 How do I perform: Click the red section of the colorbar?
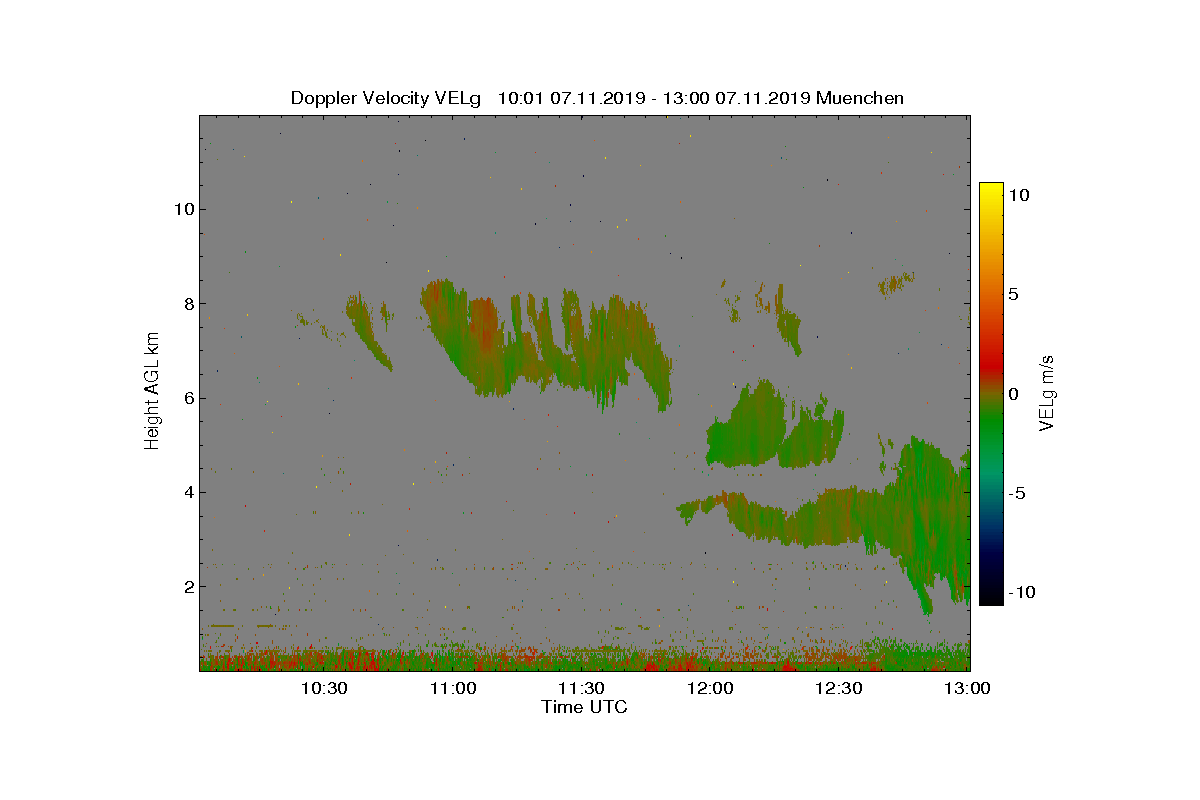click(x=991, y=365)
